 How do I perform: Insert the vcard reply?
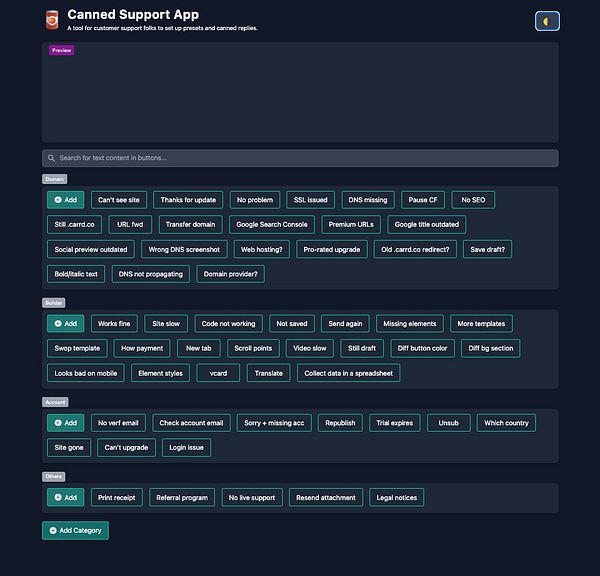click(218, 373)
